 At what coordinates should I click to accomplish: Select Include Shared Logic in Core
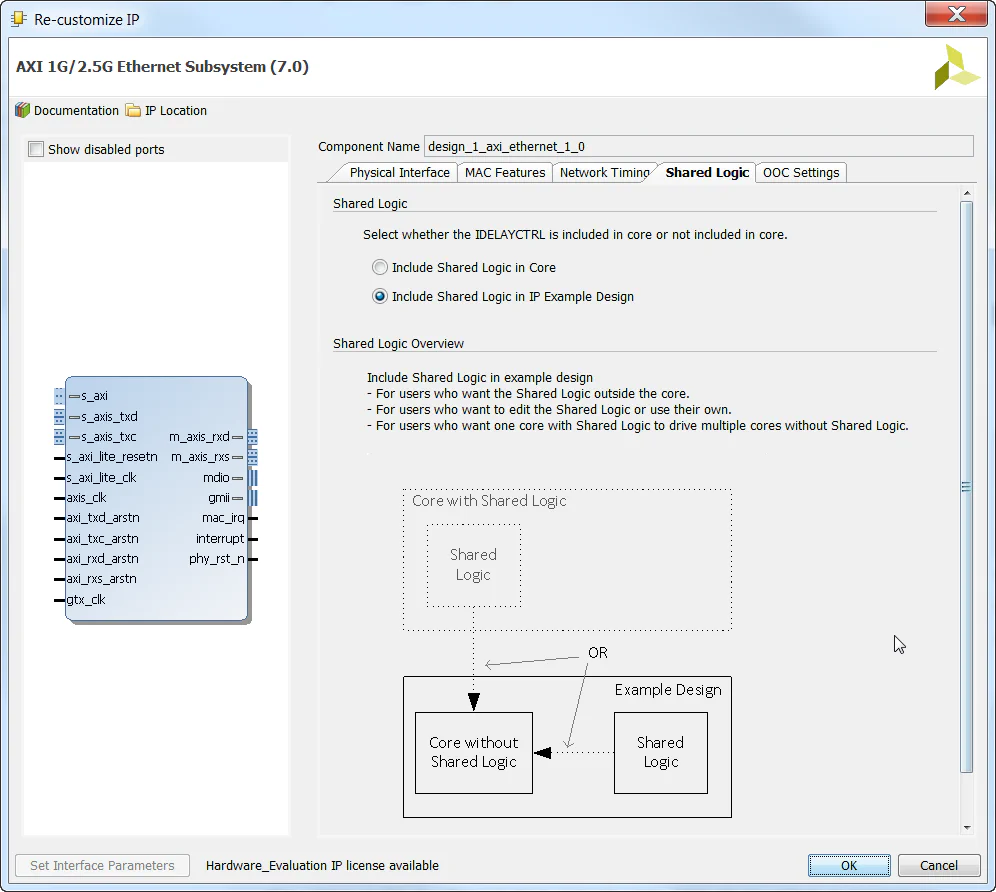(x=380, y=267)
